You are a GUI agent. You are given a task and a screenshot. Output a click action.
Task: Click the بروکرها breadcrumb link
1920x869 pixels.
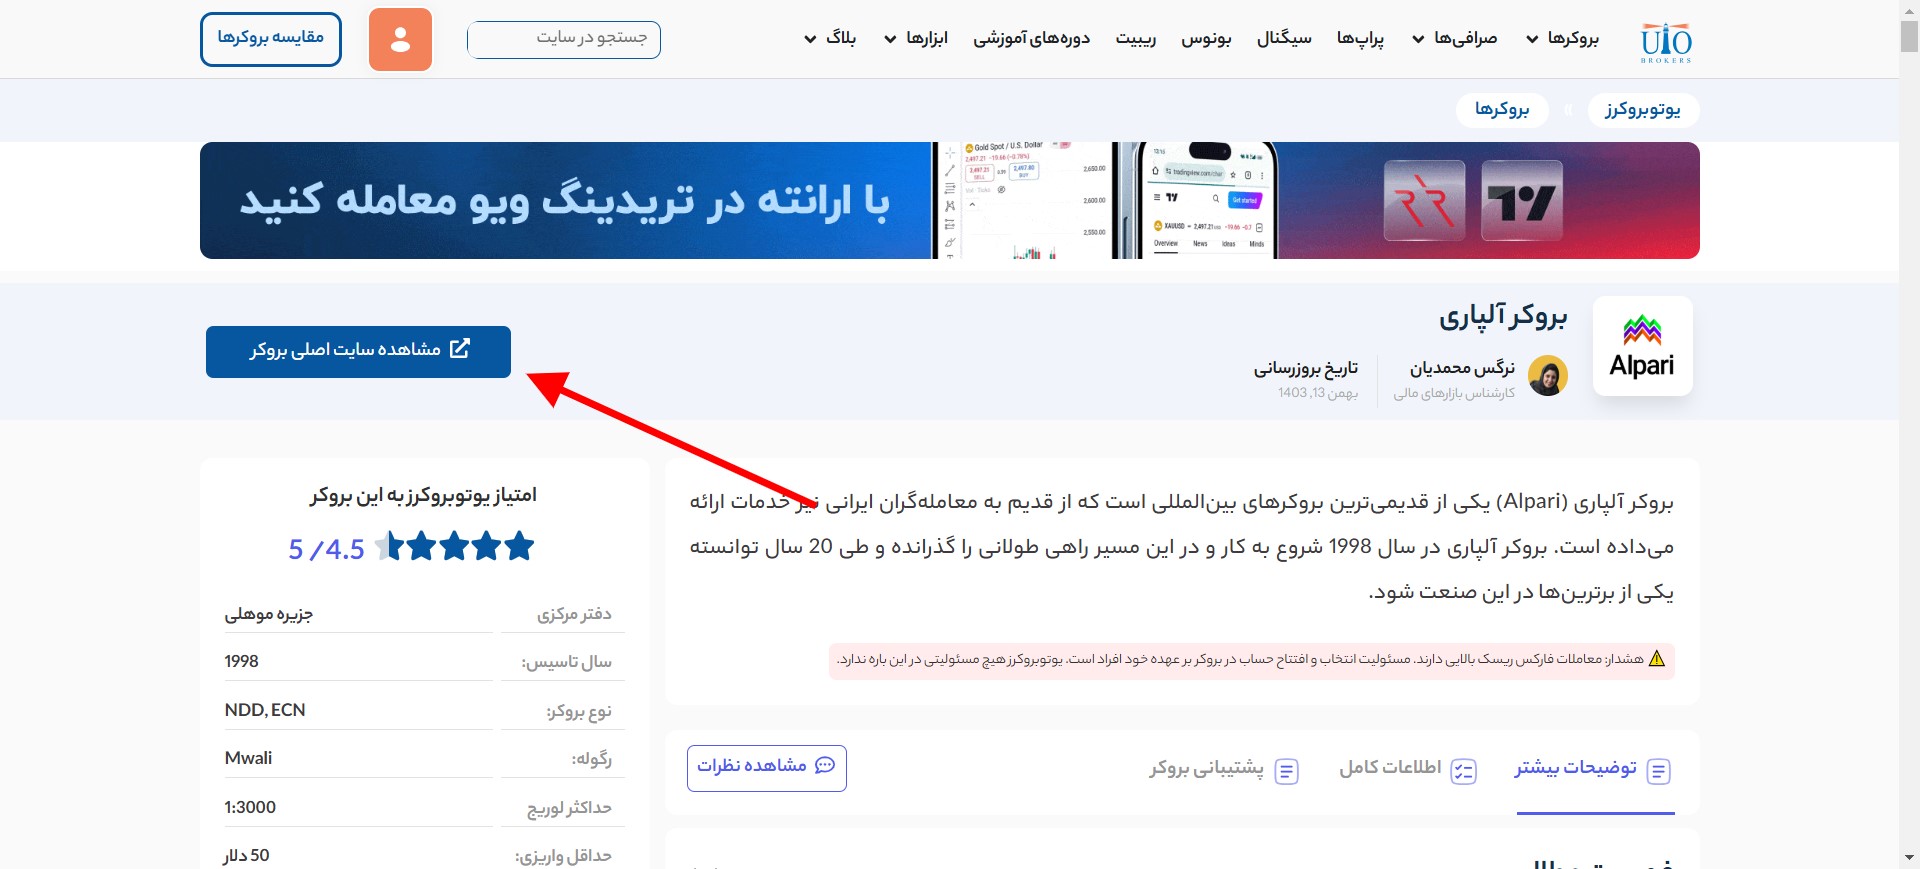point(1502,109)
